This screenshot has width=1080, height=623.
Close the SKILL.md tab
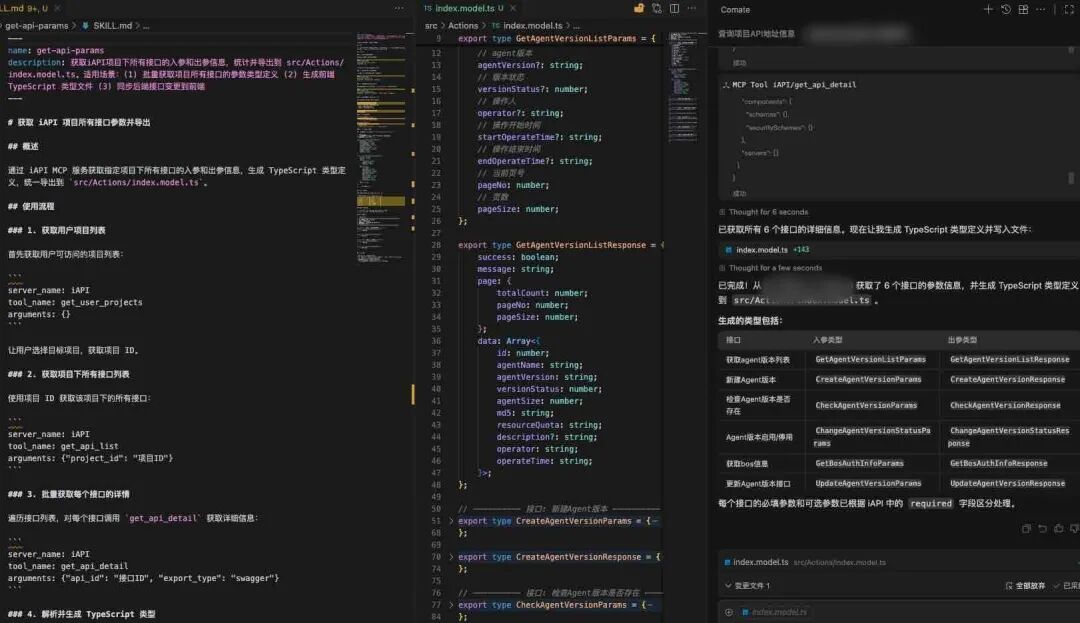57,8
